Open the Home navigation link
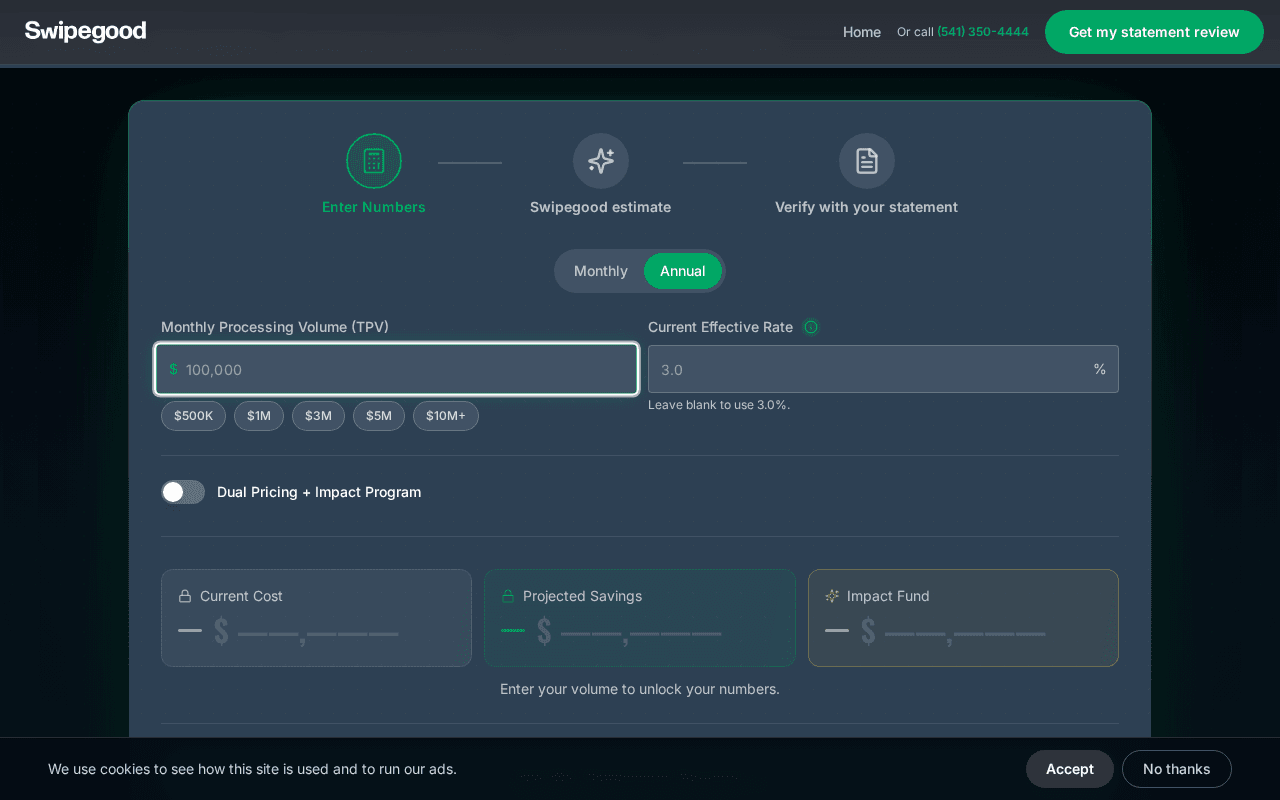 click(x=862, y=32)
